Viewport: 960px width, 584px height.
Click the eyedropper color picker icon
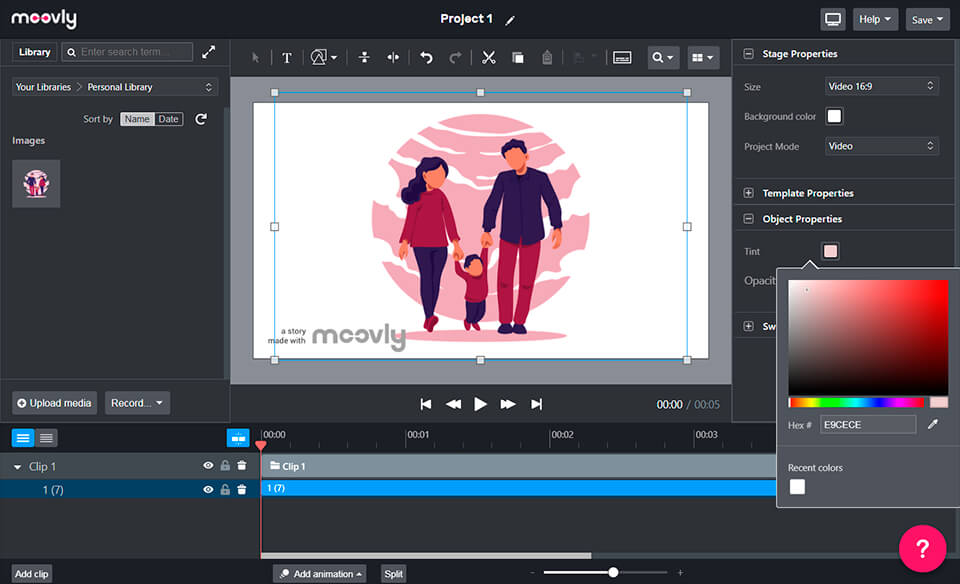coord(933,425)
